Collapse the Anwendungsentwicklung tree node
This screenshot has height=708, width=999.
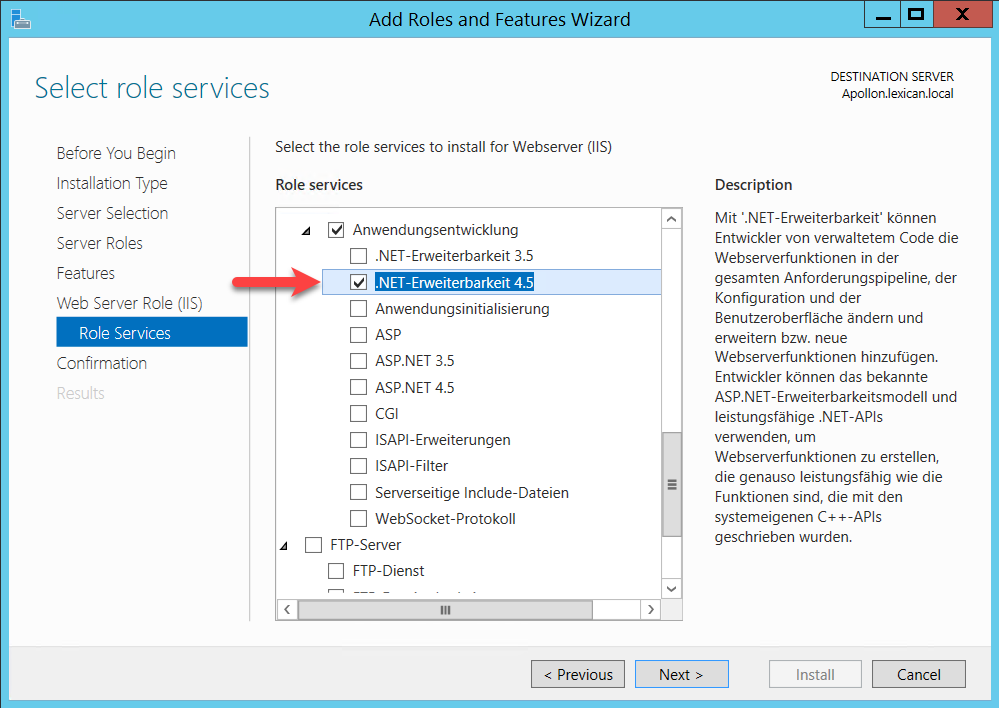[307, 231]
